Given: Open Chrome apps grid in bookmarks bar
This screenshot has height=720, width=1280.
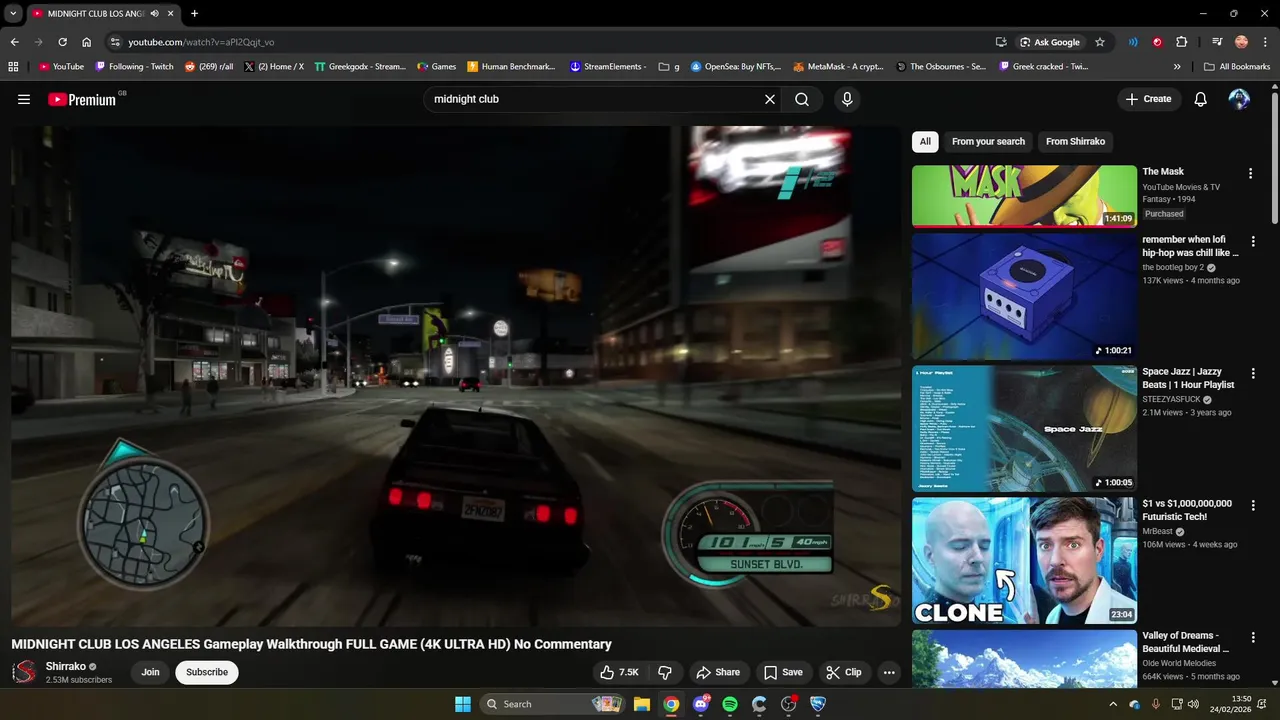Looking at the screenshot, I should click(x=13, y=67).
